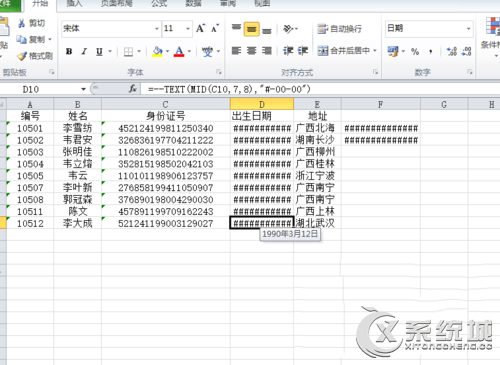
Task: Decrease font size with small A icon
Action: (x=215, y=28)
